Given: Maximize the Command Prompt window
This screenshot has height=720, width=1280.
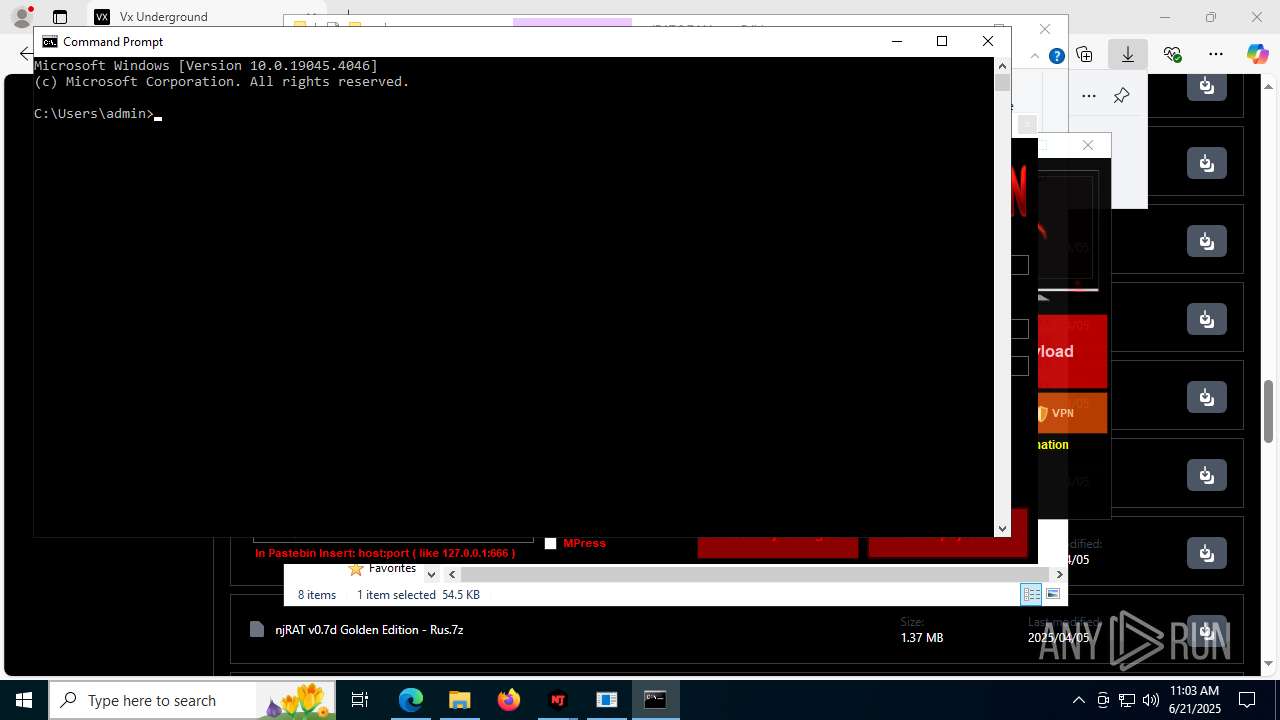Looking at the screenshot, I should [941, 41].
